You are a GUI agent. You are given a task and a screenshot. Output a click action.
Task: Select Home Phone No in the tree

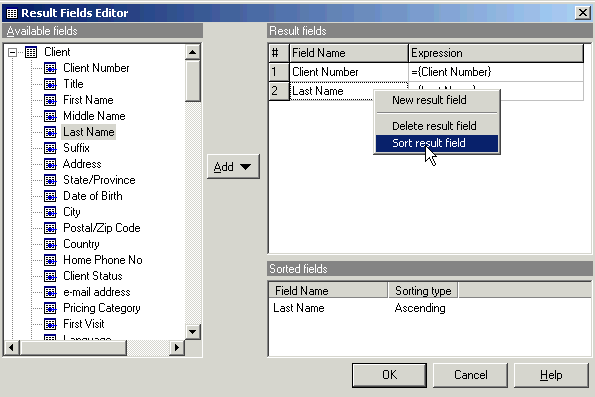[102, 260]
